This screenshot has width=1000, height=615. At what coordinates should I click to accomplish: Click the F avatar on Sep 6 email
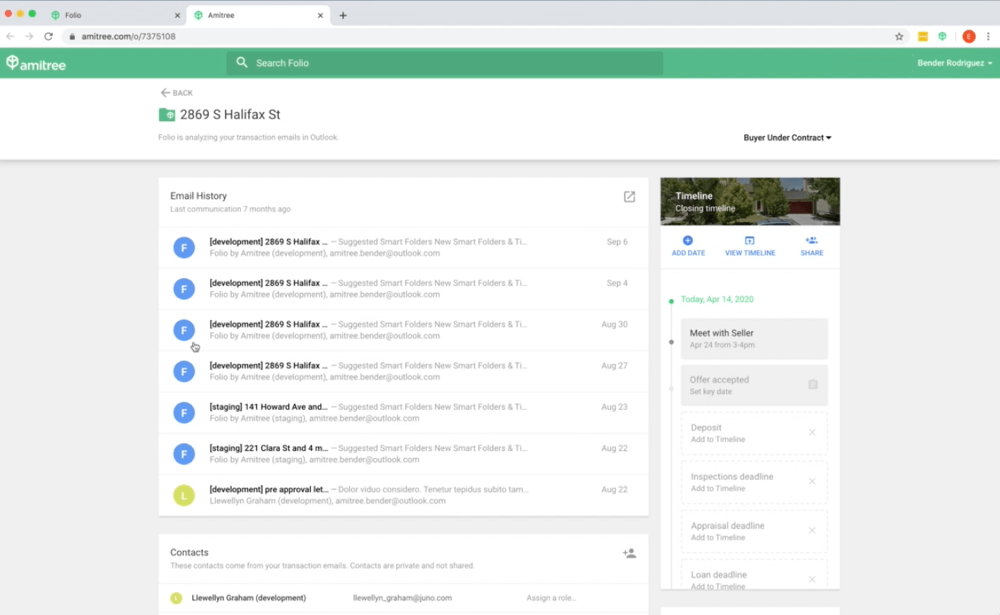(184, 248)
